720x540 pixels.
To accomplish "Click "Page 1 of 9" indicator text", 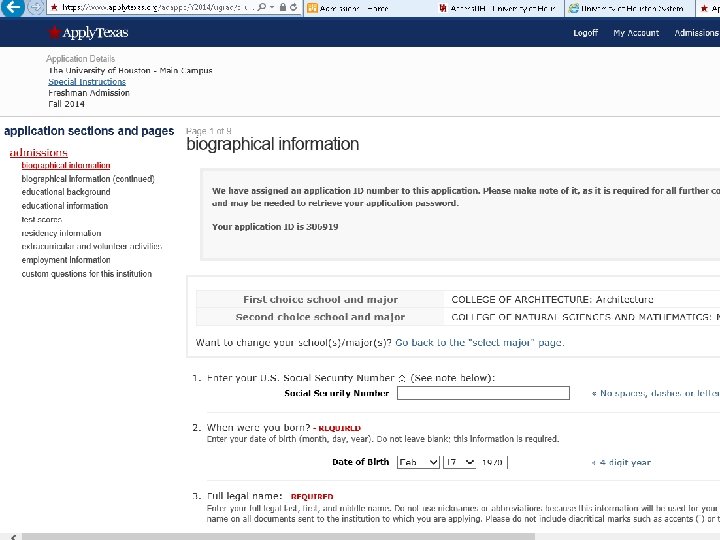I will click(x=208, y=131).
